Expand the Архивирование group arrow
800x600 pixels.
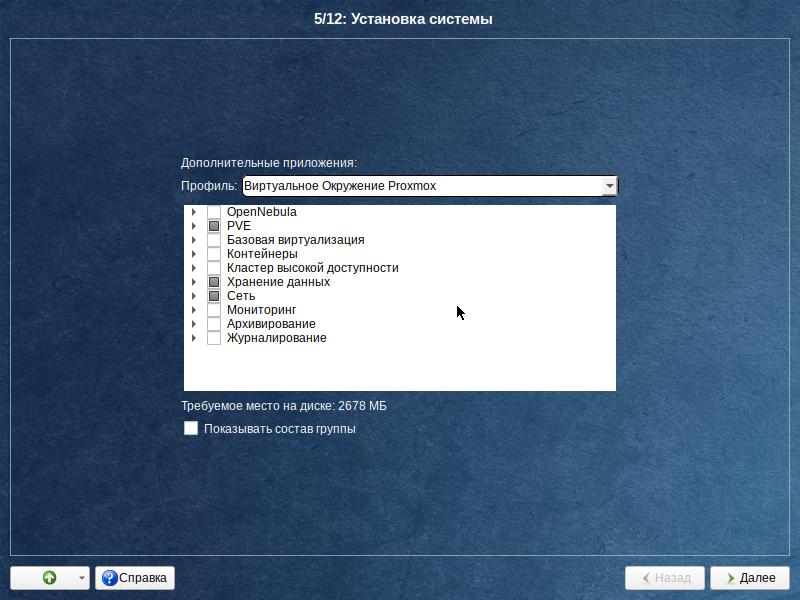[193, 324]
